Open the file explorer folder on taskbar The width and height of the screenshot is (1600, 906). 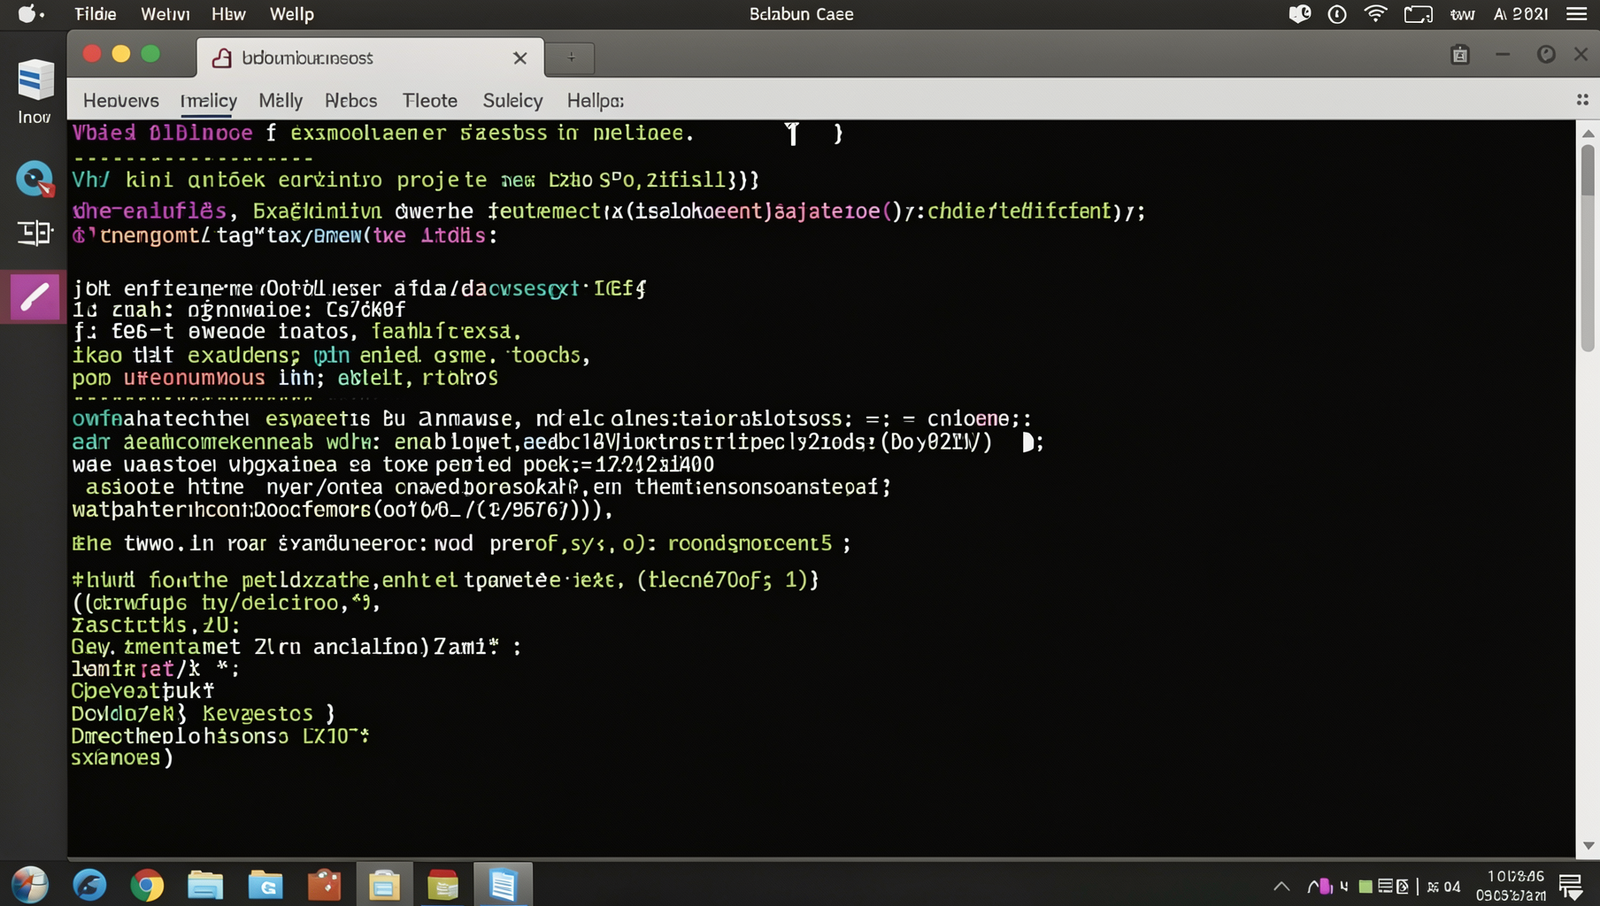(205, 885)
